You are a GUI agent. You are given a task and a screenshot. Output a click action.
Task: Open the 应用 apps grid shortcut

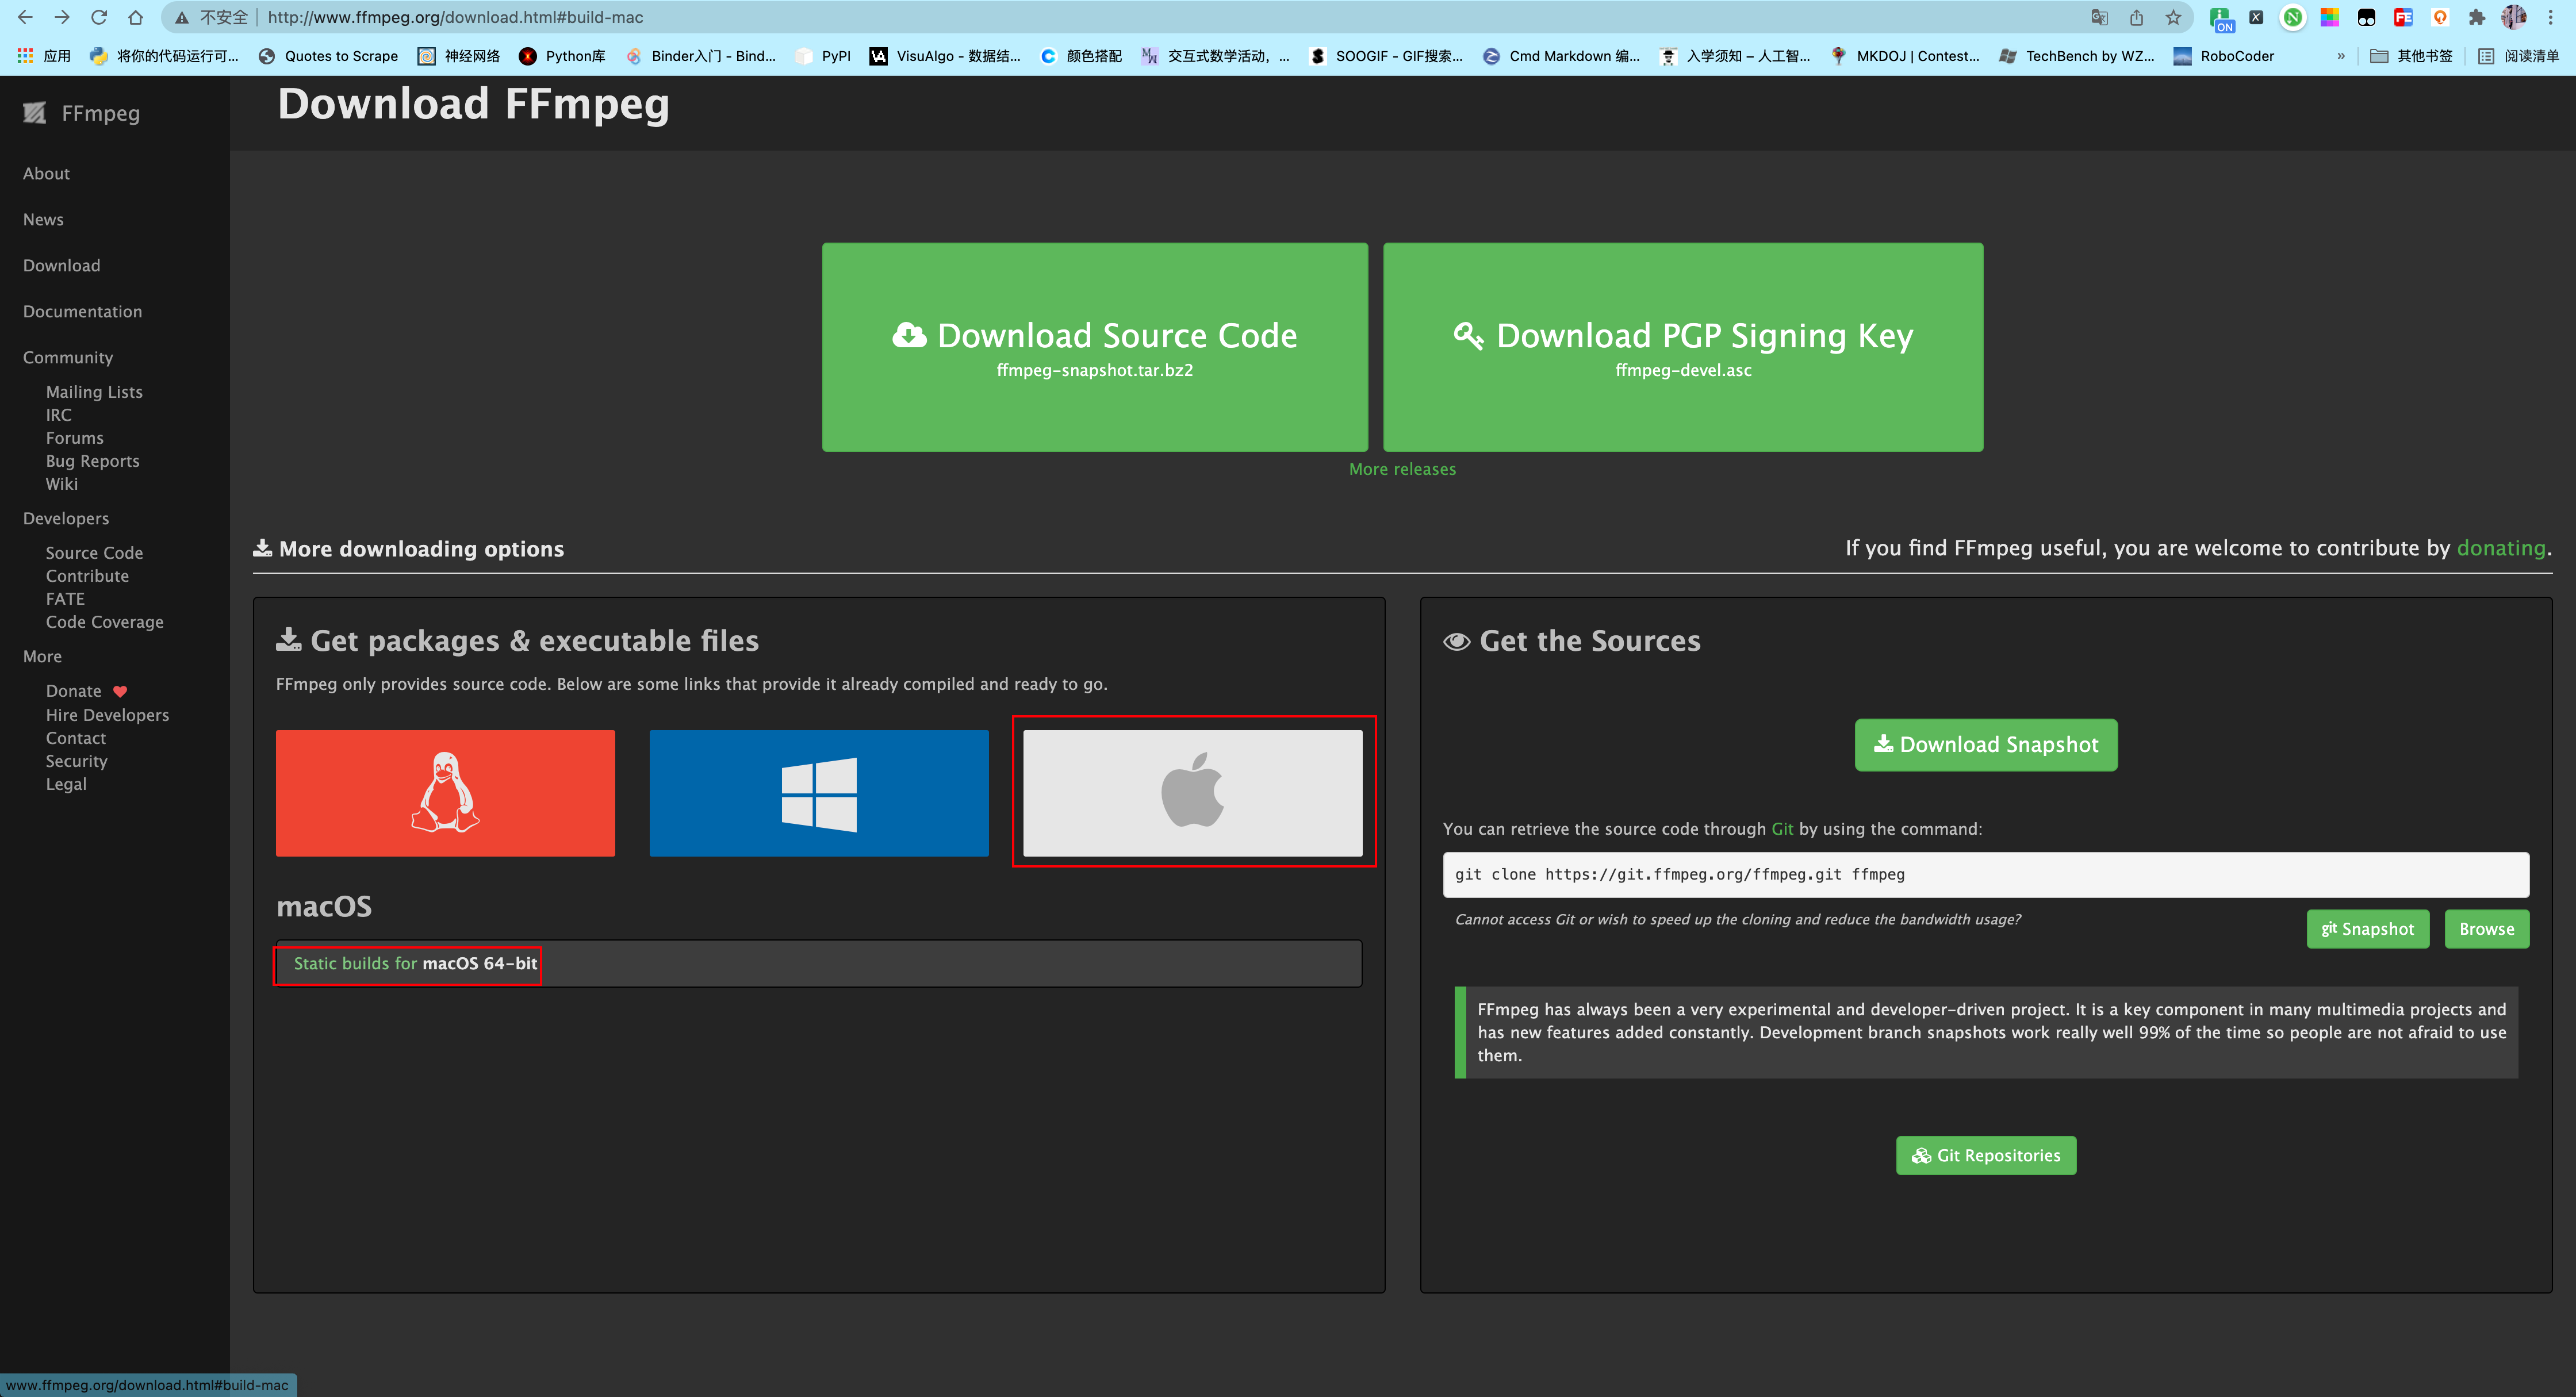[x=44, y=56]
